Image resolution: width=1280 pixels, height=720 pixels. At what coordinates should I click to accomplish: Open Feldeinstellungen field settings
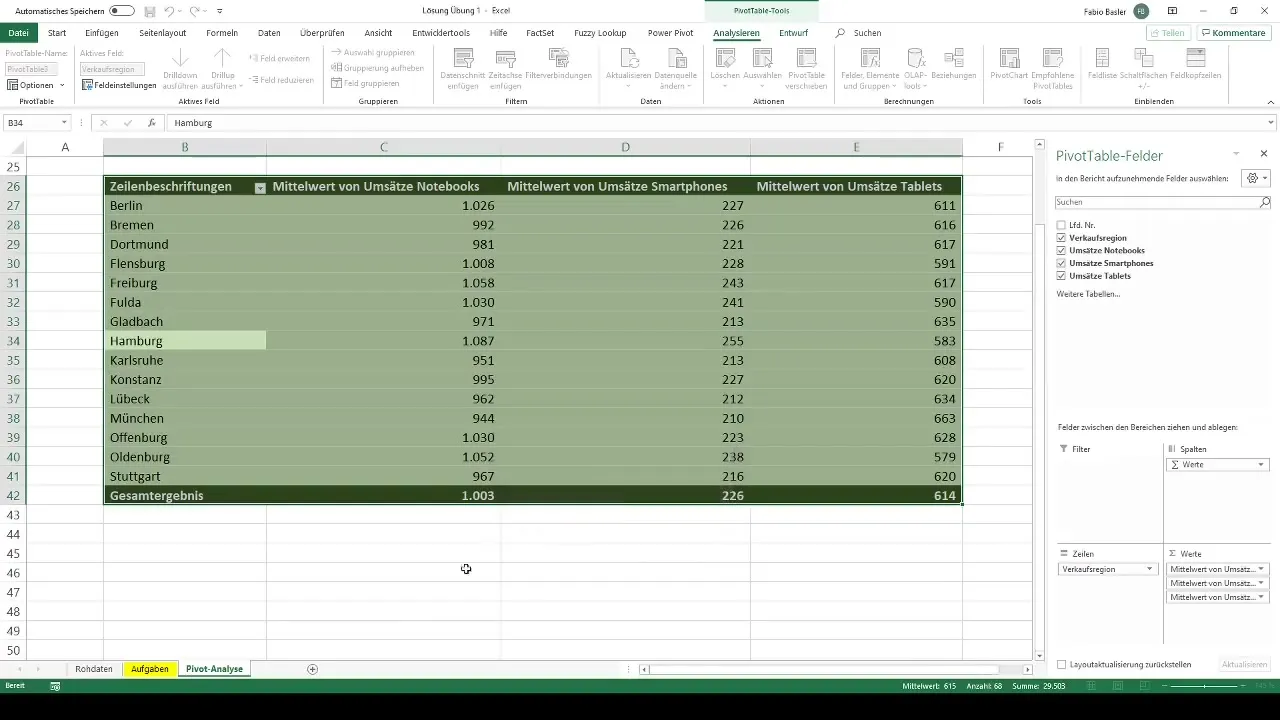119,85
